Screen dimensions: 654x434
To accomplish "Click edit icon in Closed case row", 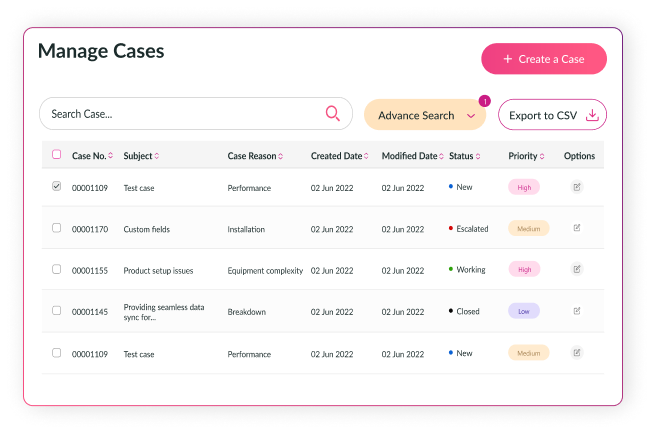I will 577,311.
